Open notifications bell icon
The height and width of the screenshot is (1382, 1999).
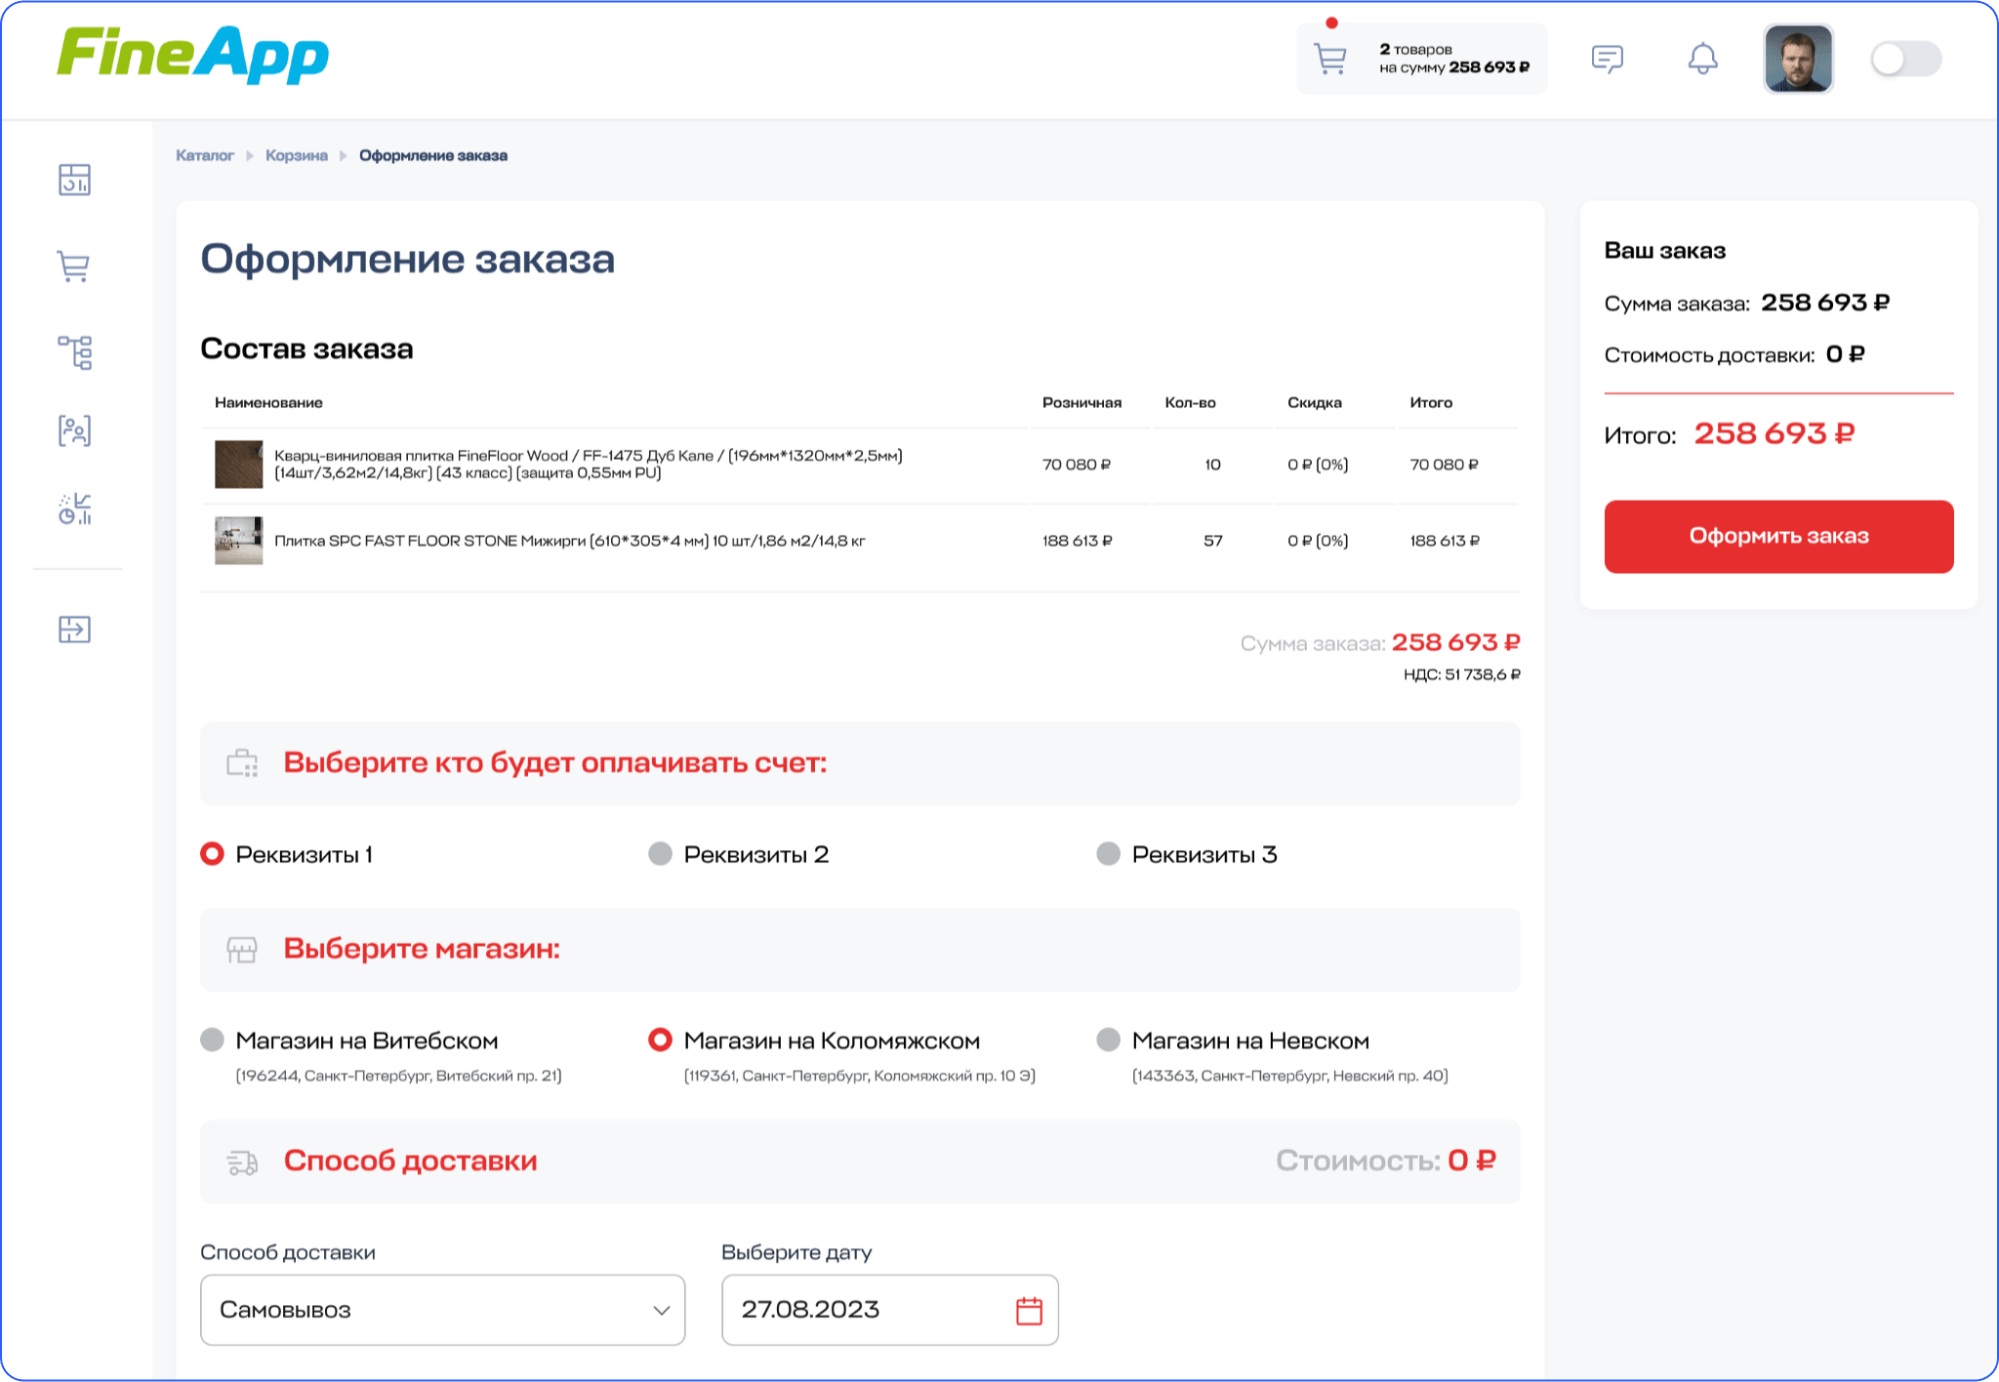[1702, 59]
